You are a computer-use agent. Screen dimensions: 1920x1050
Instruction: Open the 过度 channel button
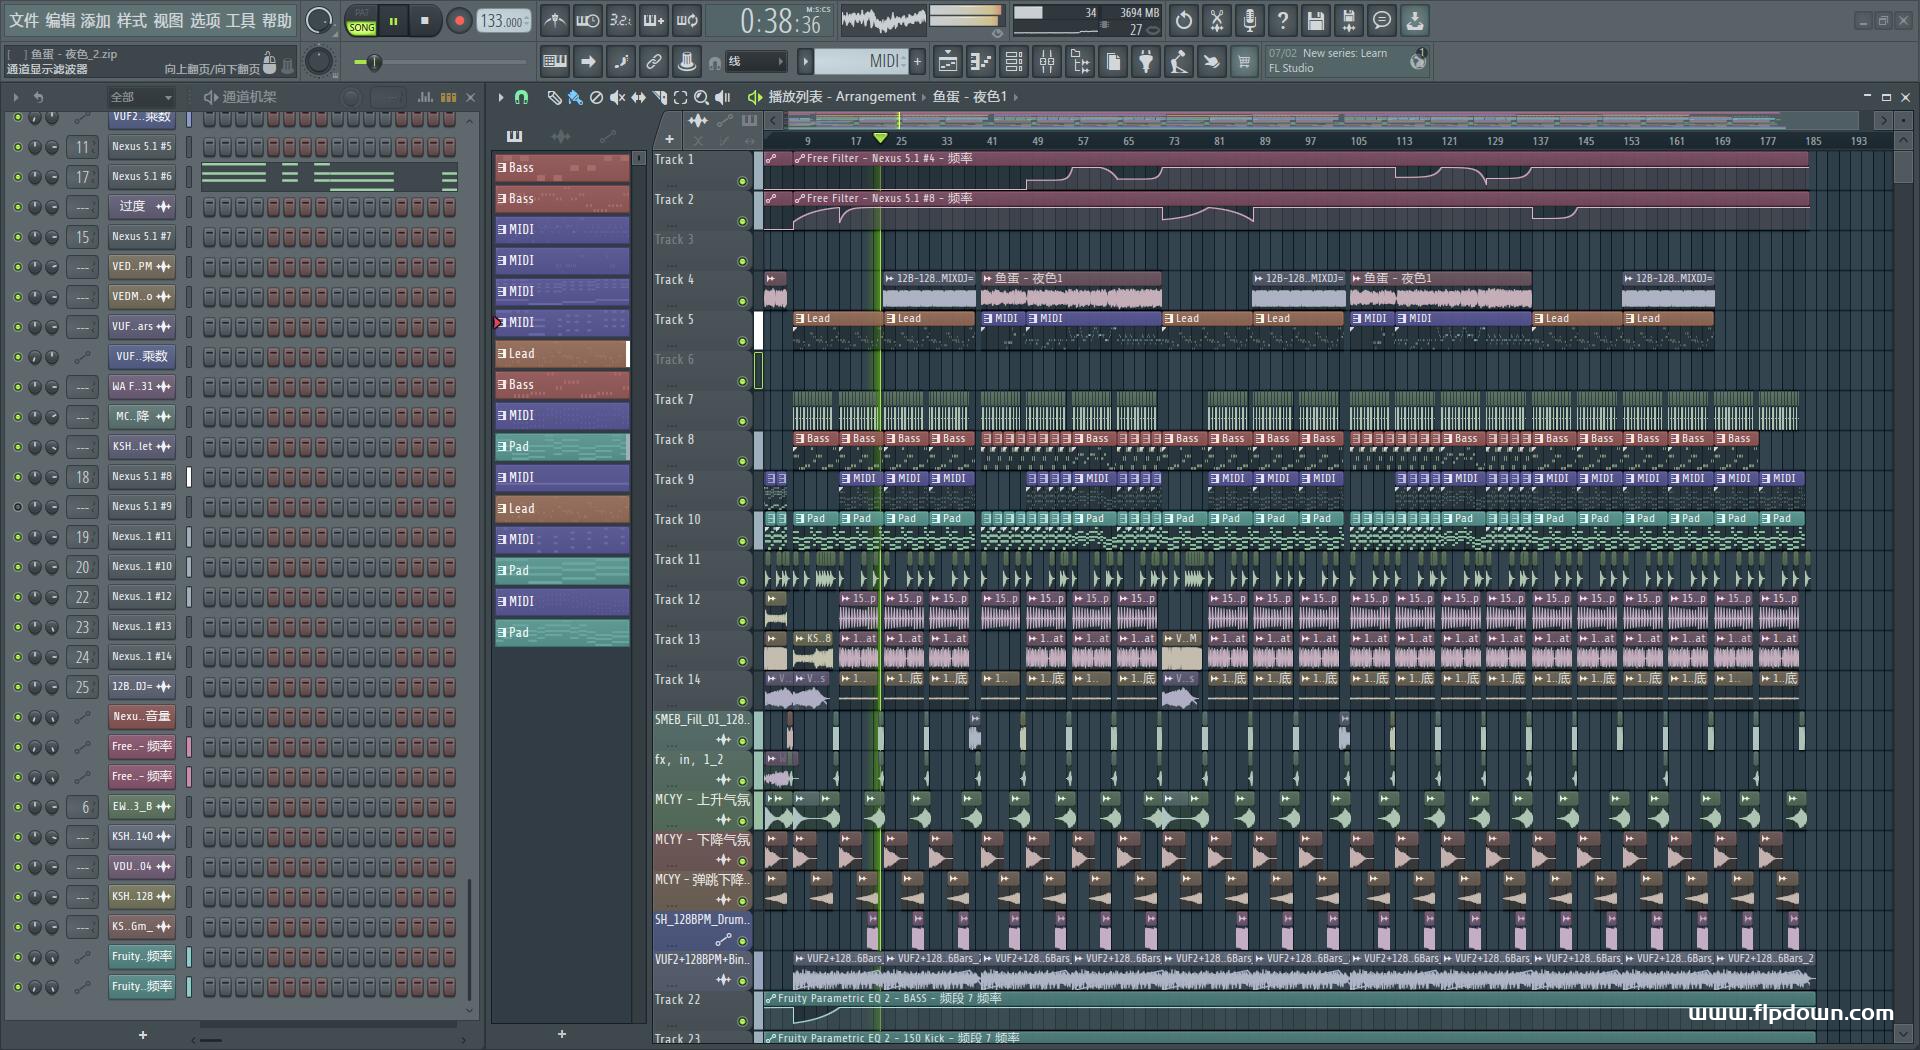point(142,207)
